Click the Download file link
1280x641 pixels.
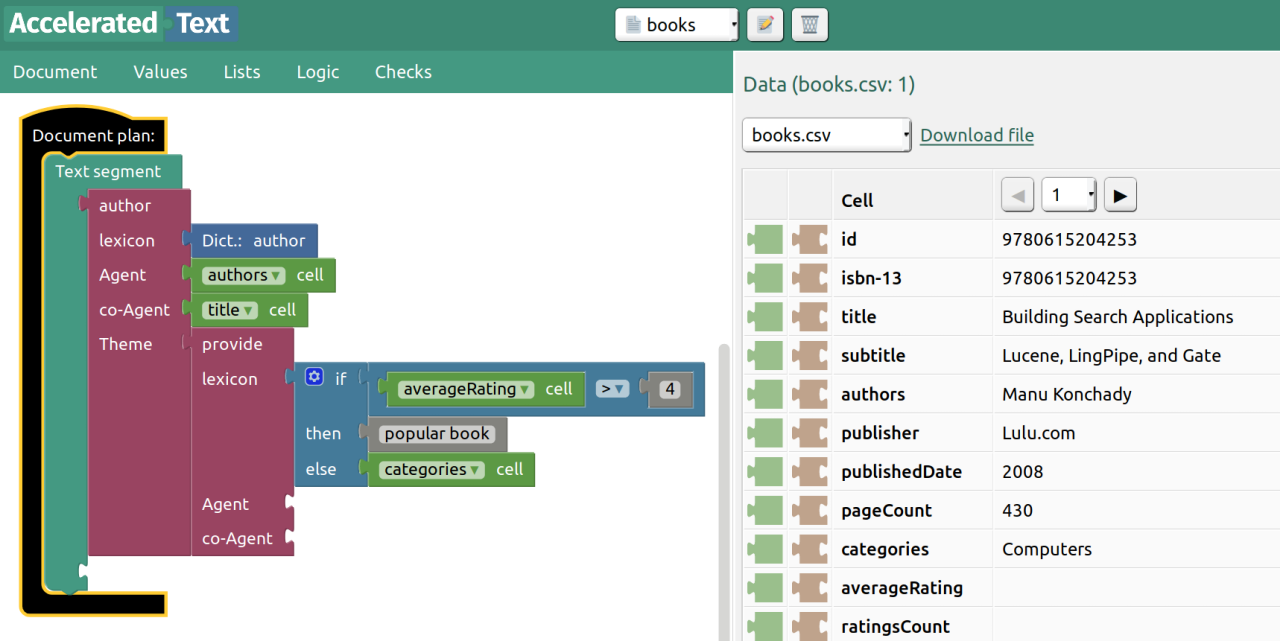[976, 135]
